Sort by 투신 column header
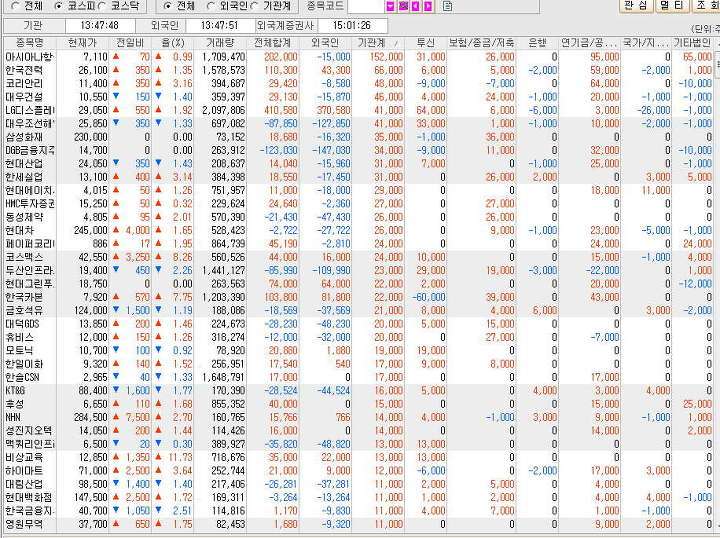The image size is (720, 538). coord(425,43)
